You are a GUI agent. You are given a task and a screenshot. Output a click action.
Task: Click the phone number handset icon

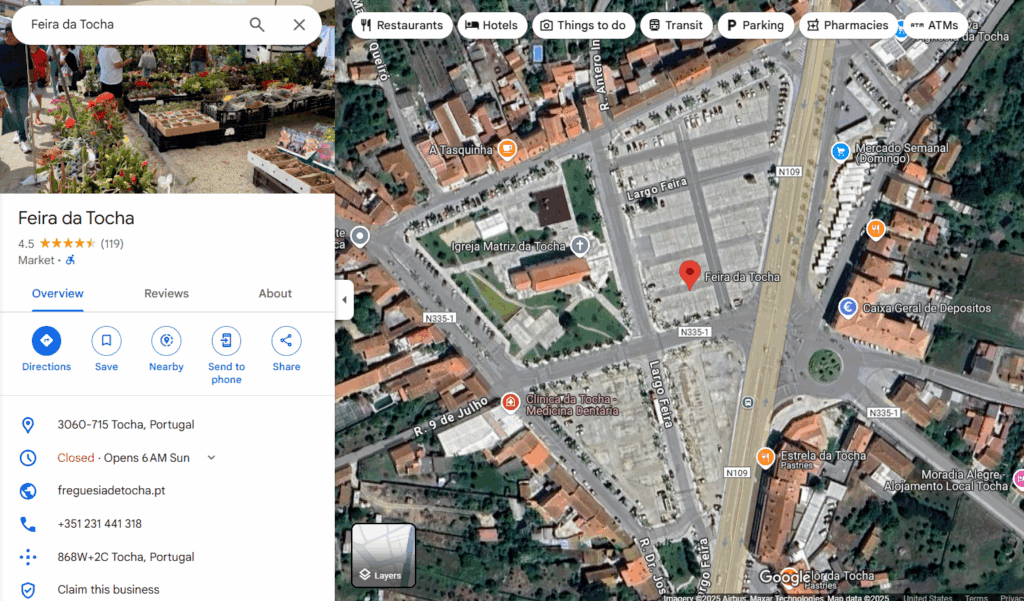coord(28,524)
